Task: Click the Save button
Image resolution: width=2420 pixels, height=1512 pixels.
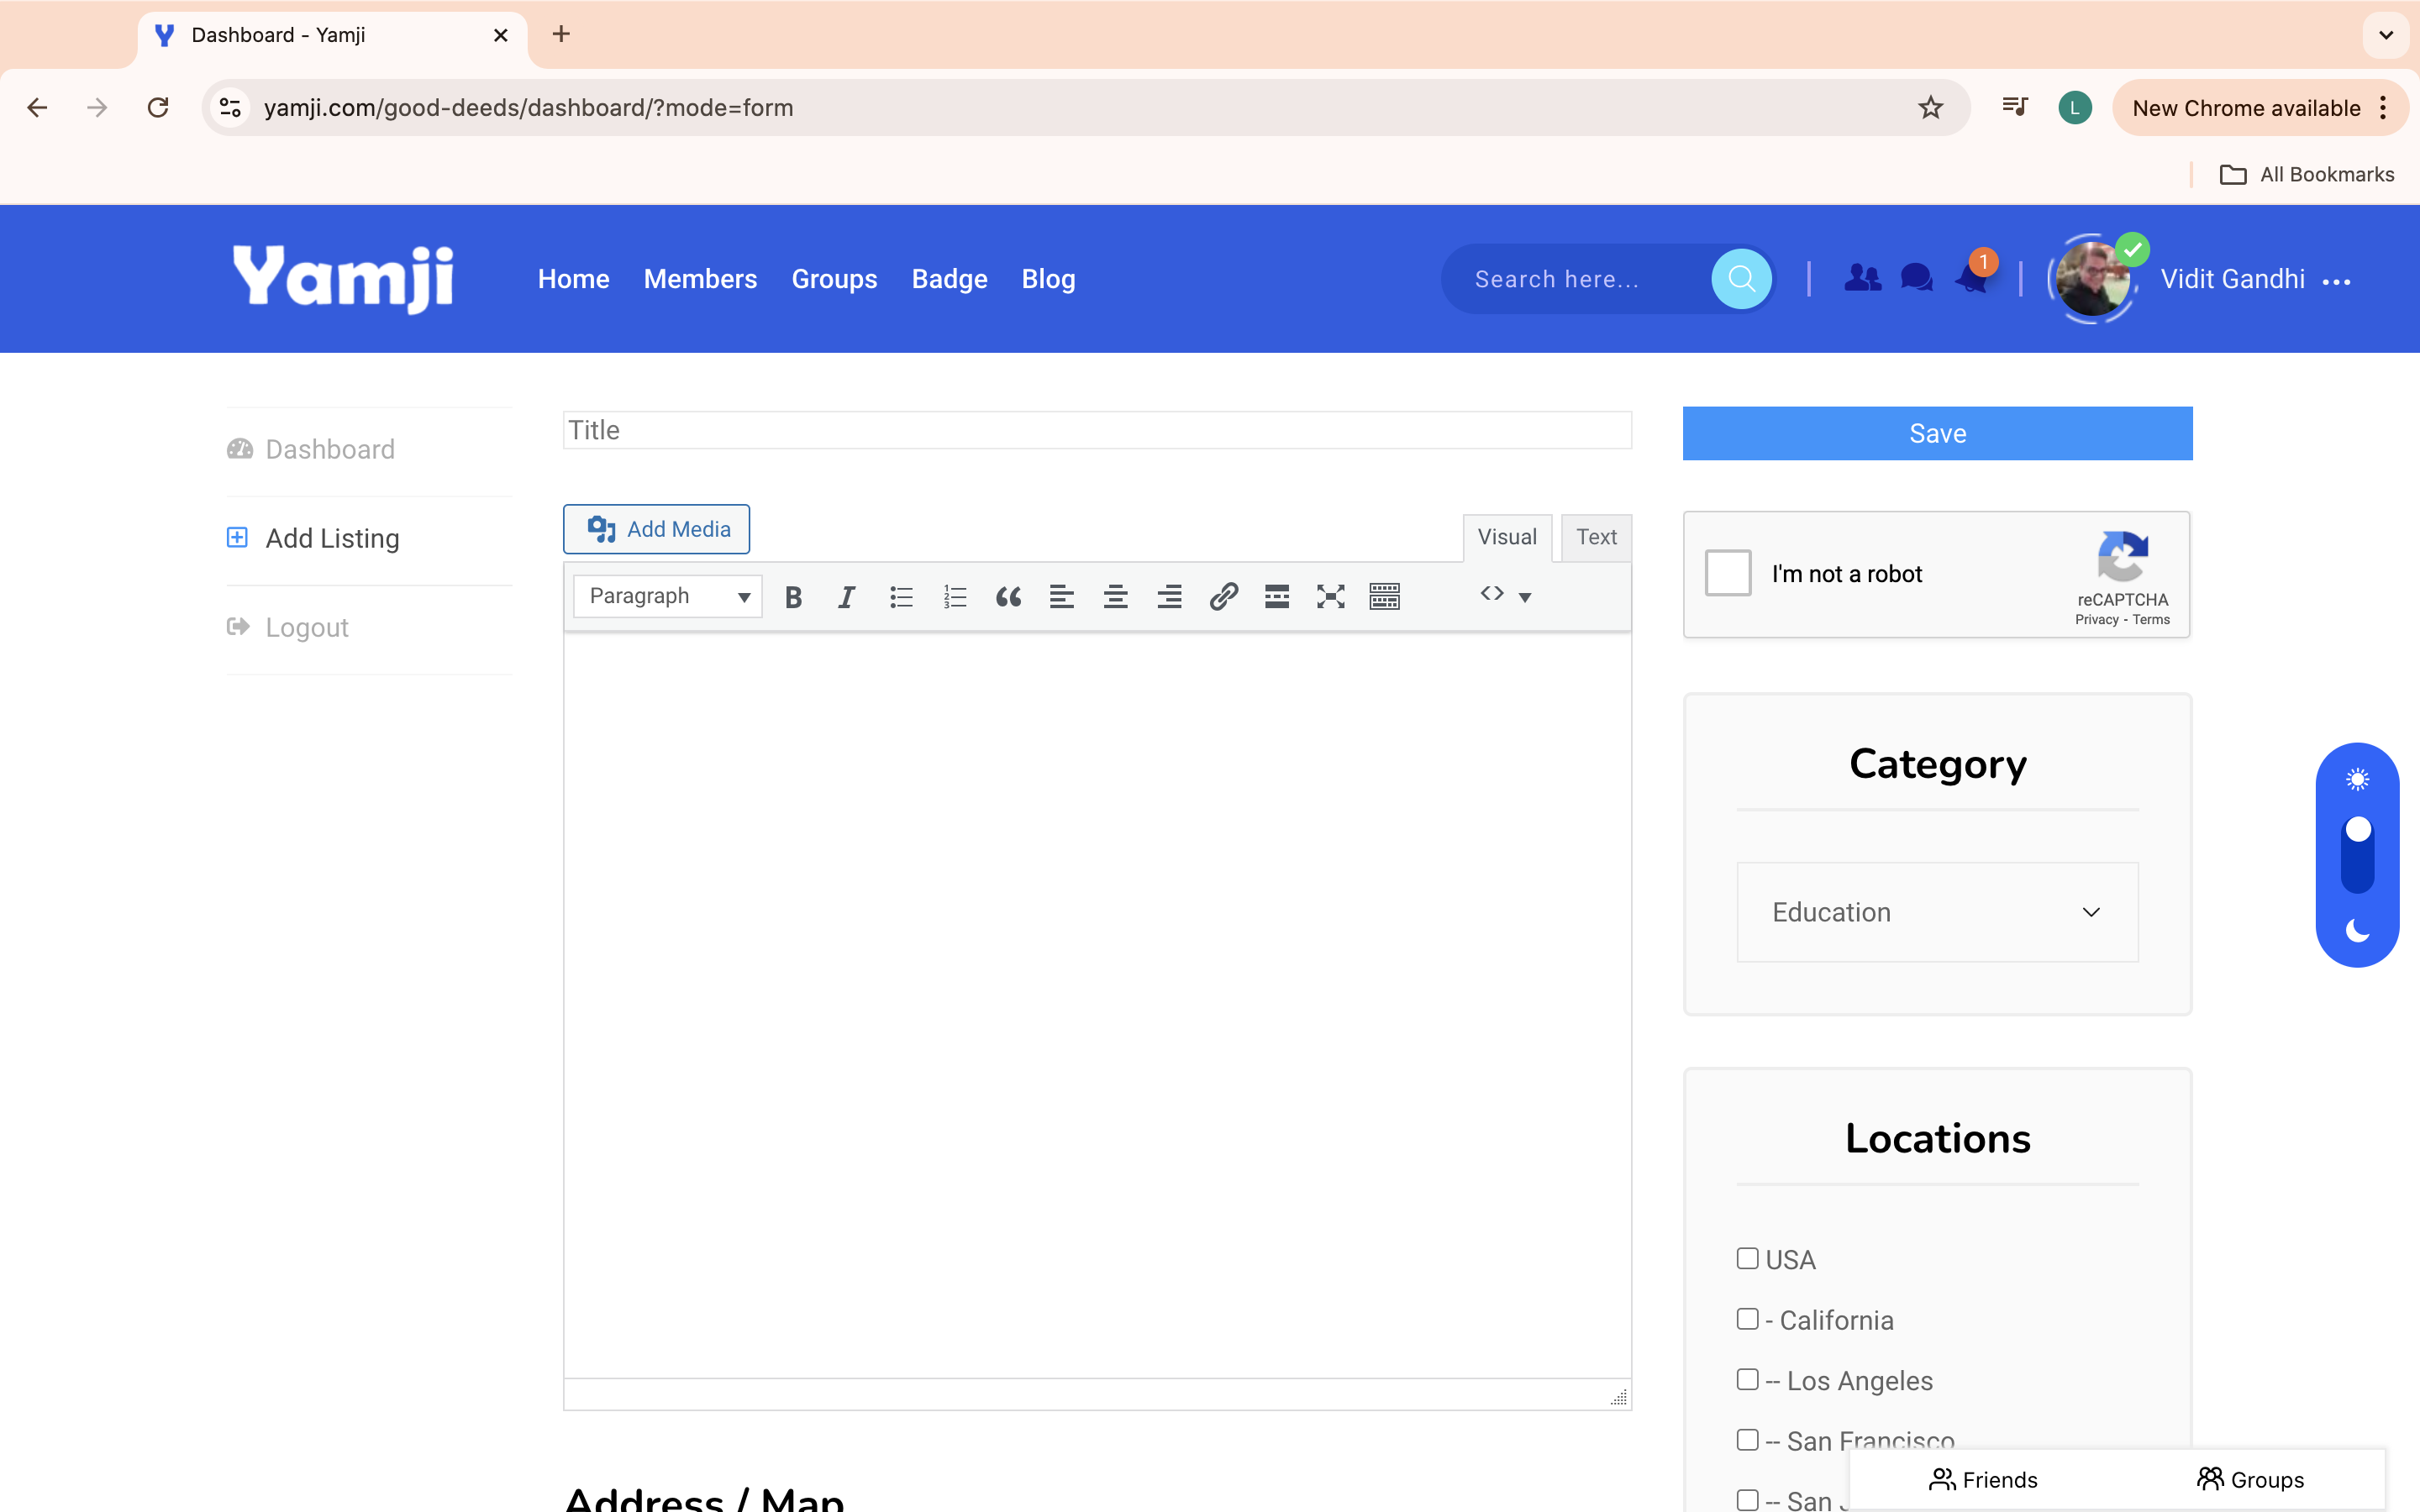Action: 1936,432
